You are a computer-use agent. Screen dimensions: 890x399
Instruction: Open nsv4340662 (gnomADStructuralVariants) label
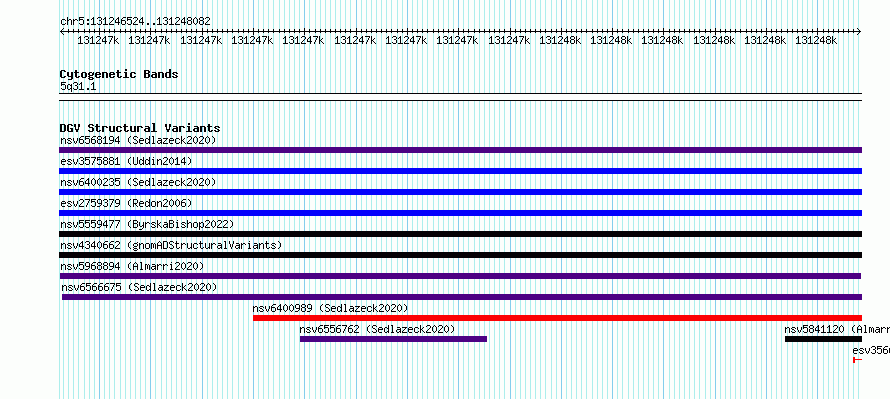171,245
